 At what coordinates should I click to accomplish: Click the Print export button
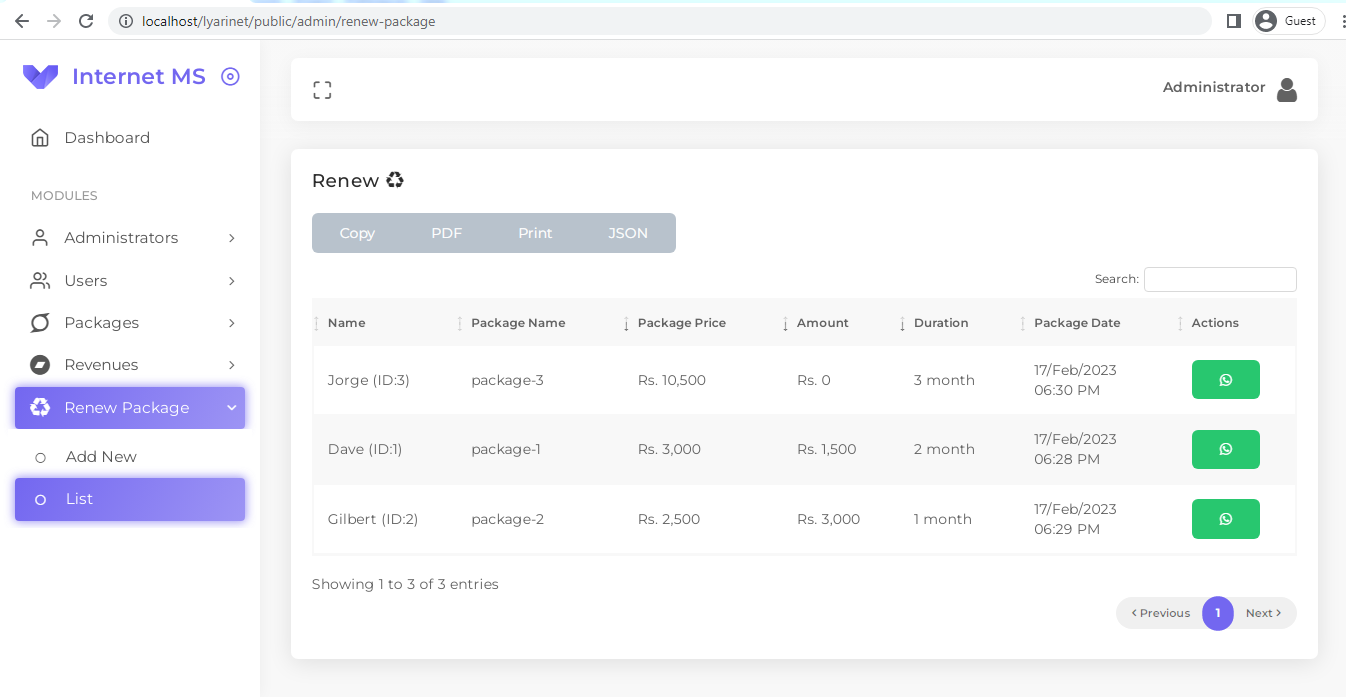coord(535,232)
